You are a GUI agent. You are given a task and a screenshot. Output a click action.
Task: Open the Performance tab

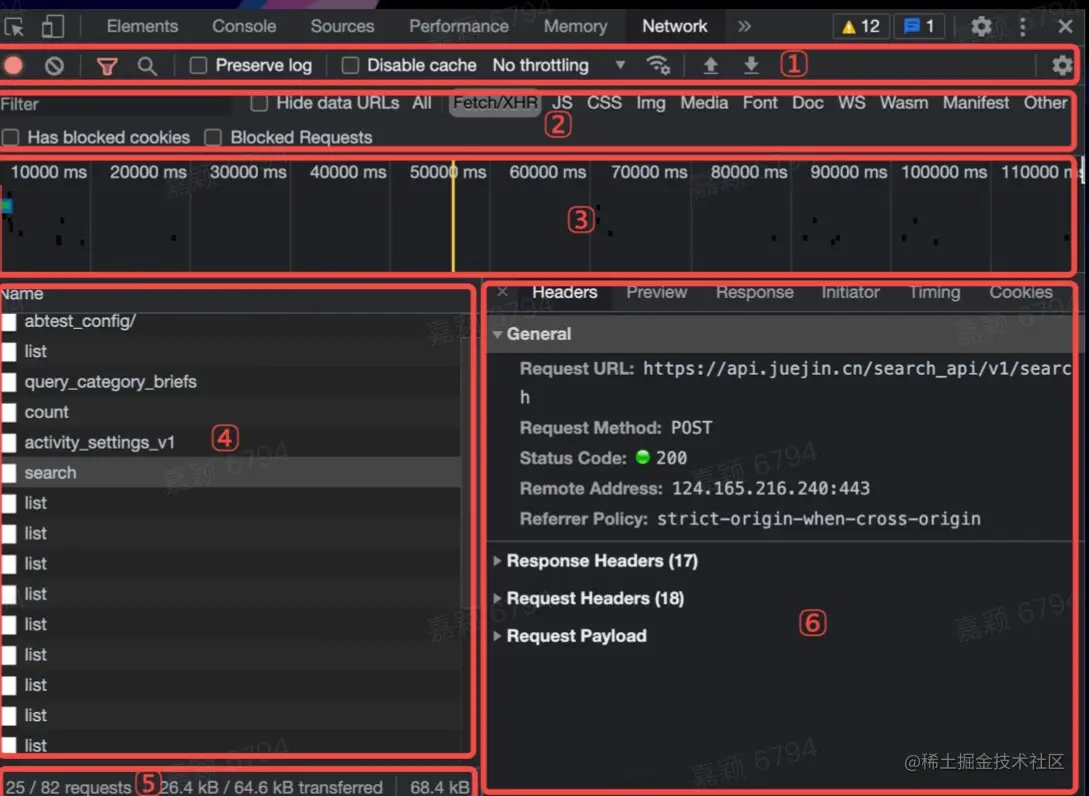[459, 26]
